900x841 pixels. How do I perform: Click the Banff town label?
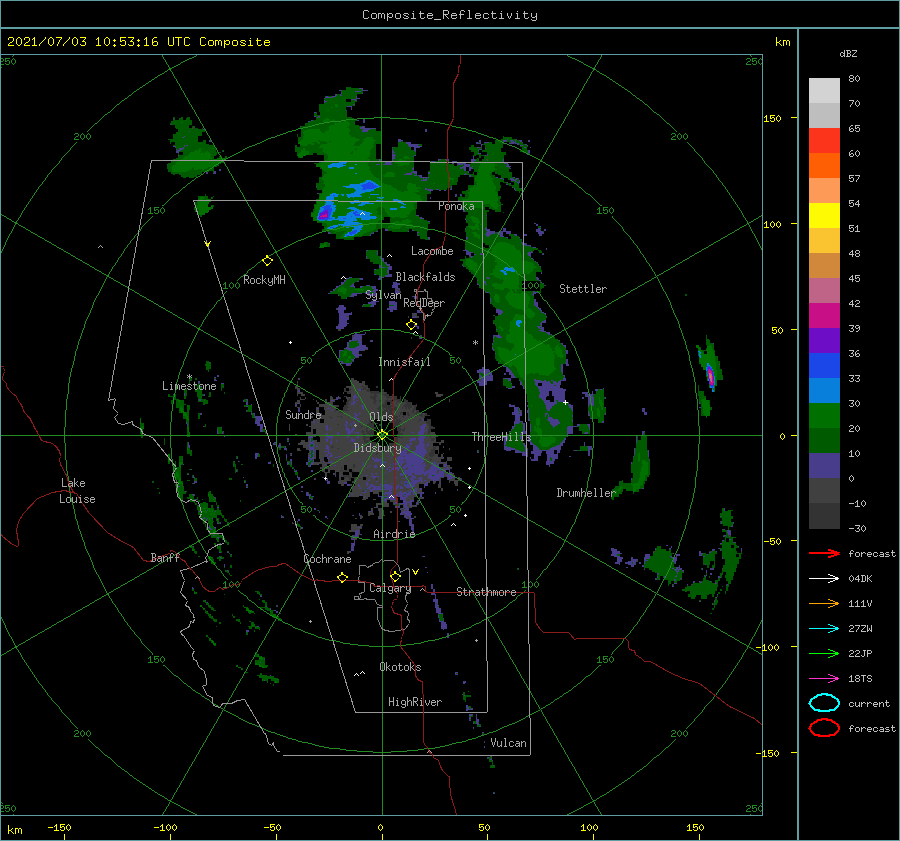click(165, 557)
